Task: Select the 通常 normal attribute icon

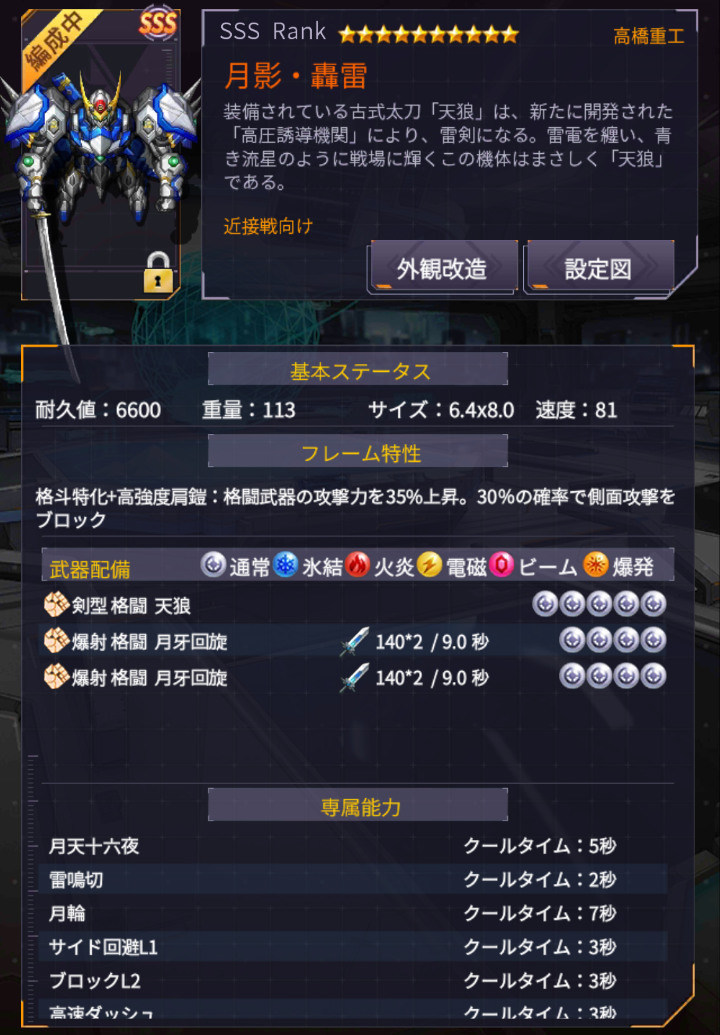Action: pyautogui.click(x=213, y=565)
